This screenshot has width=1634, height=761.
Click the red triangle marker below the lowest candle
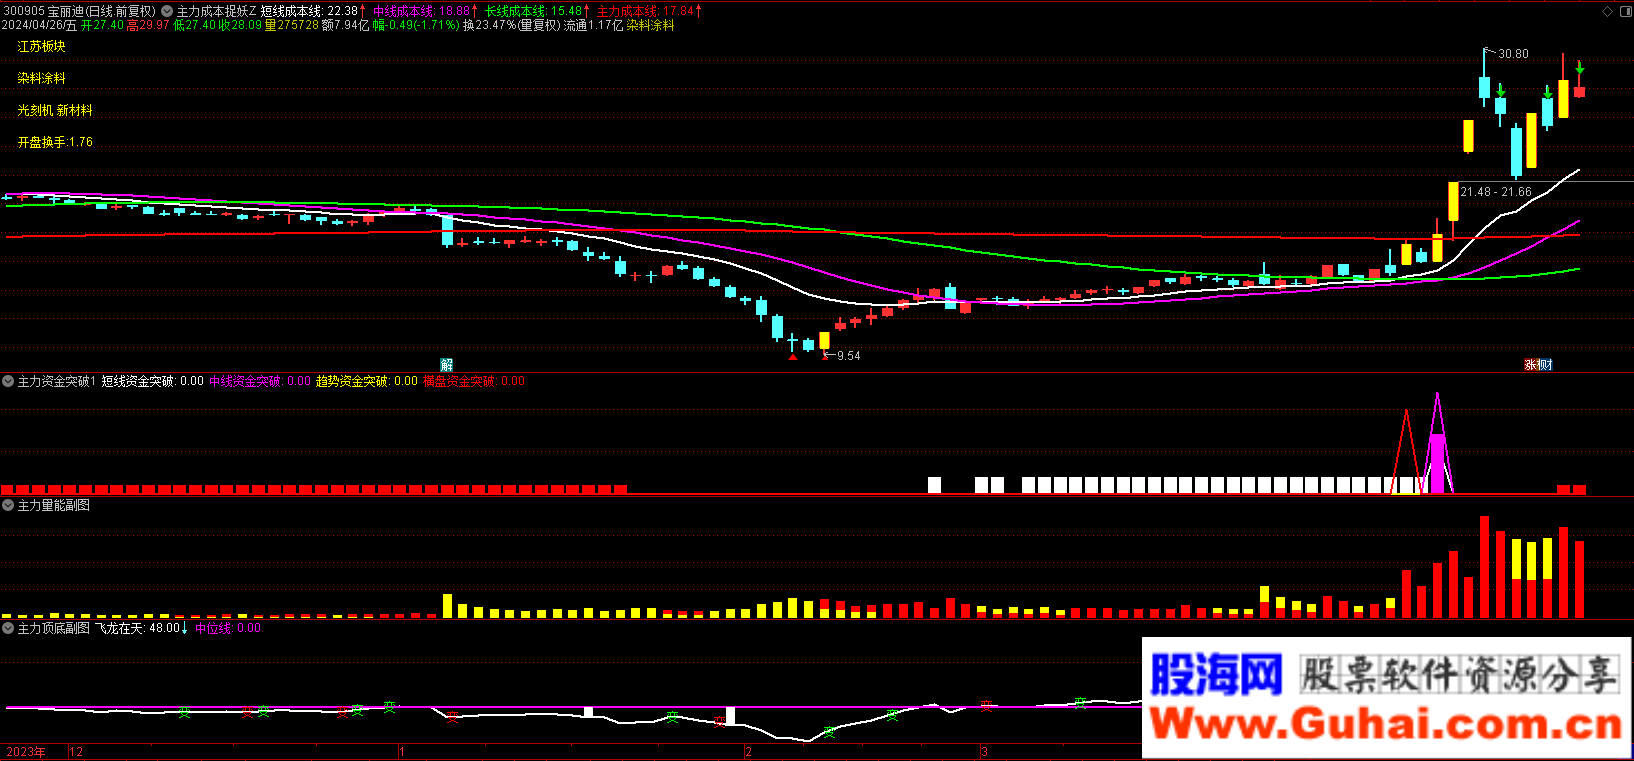pyautogui.click(x=793, y=356)
